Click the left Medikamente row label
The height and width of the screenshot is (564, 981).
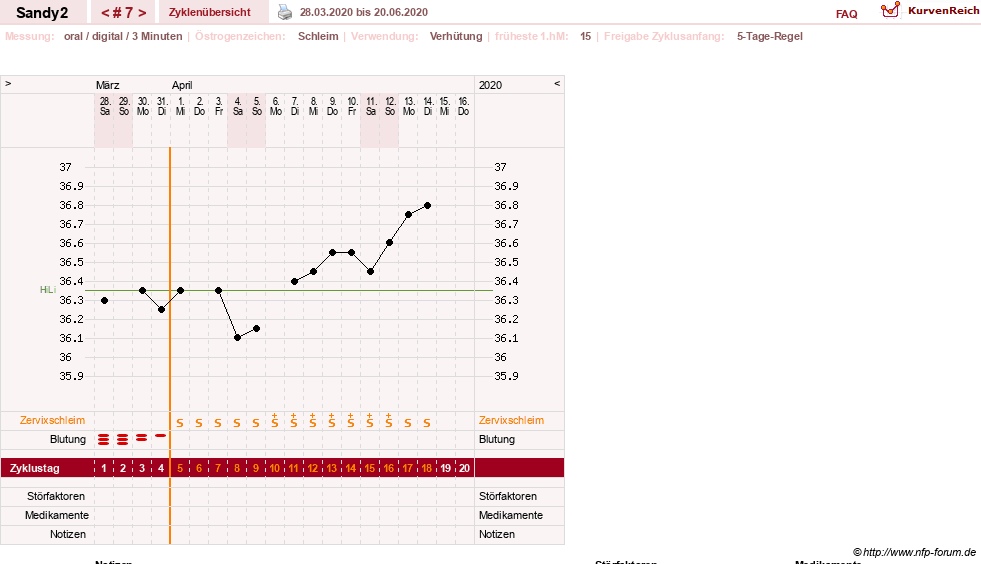pyautogui.click(x=56, y=515)
